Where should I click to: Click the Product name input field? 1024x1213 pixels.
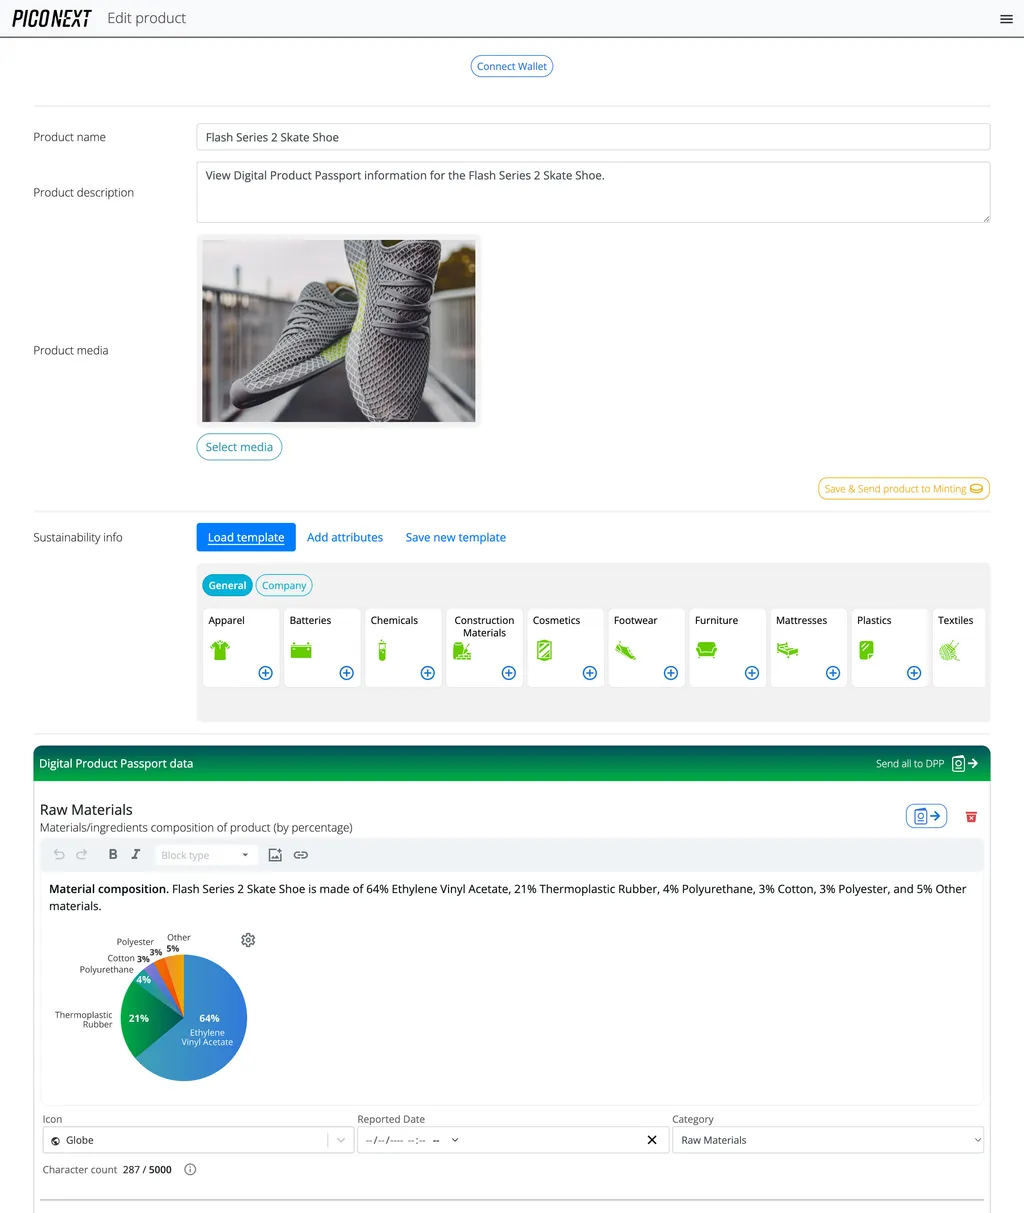tap(592, 136)
